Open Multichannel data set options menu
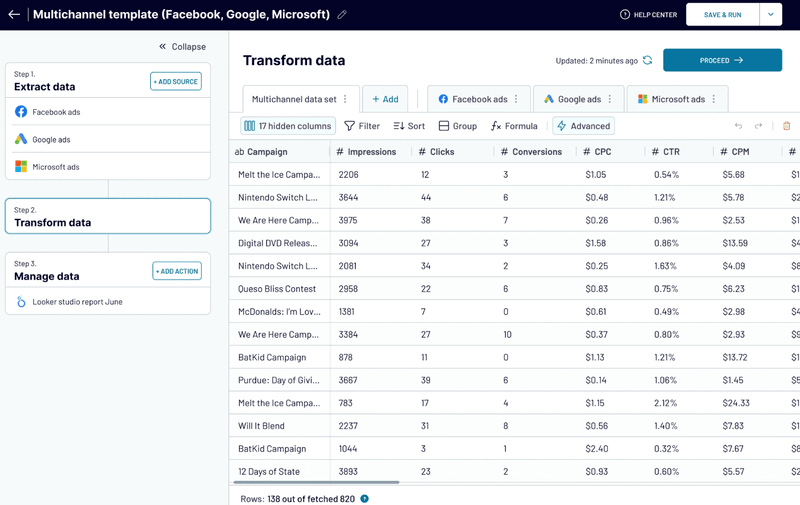800x505 pixels. tap(345, 100)
